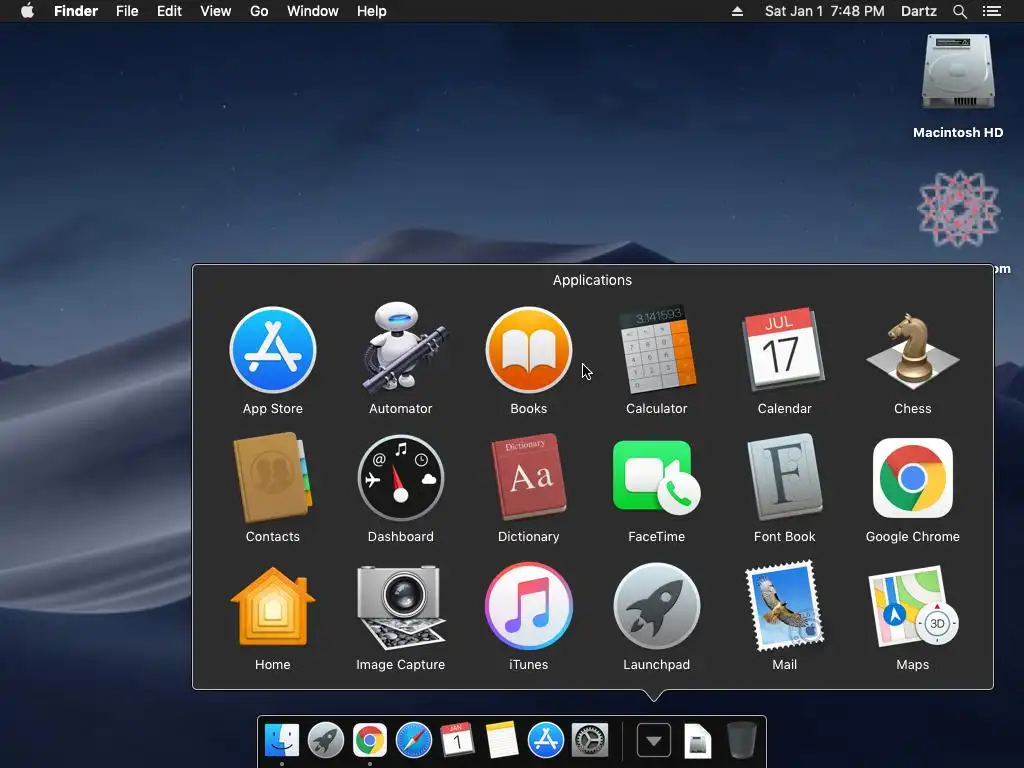This screenshot has width=1024, height=768.
Task: Open Font Book app
Action: [x=784, y=477]
